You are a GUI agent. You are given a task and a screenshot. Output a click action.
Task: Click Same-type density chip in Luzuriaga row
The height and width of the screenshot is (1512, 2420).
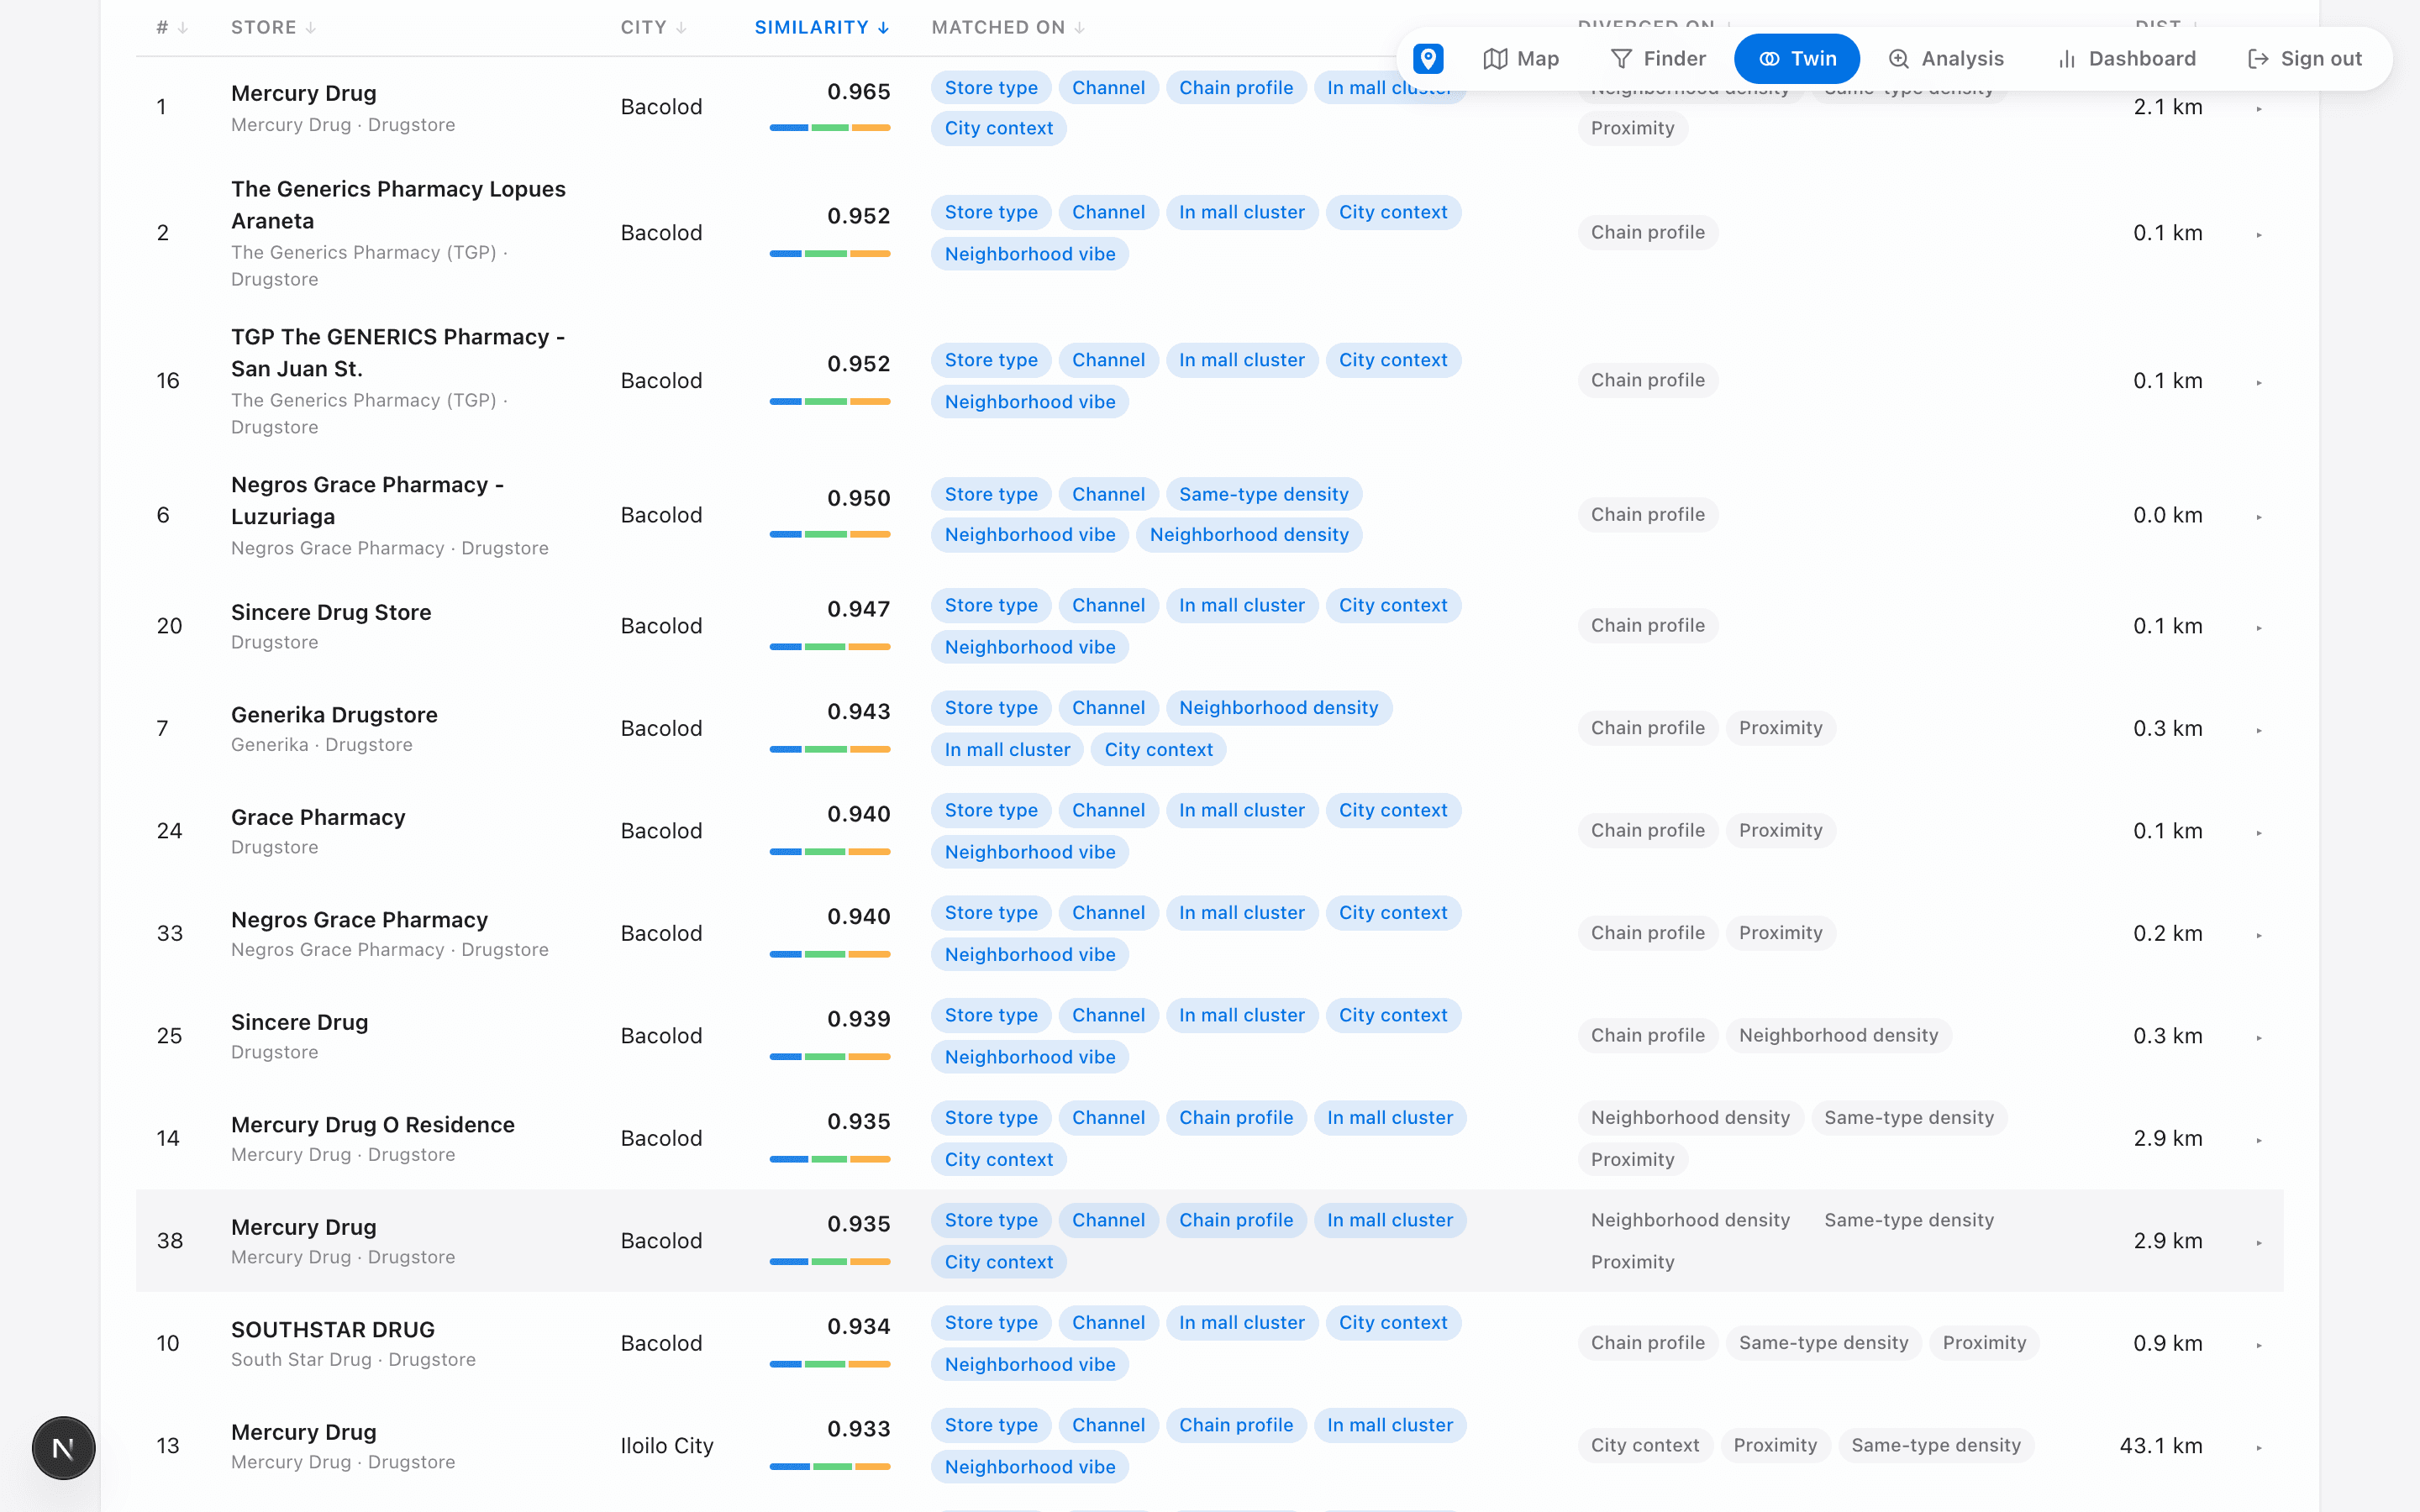(x=1264, y=494)
